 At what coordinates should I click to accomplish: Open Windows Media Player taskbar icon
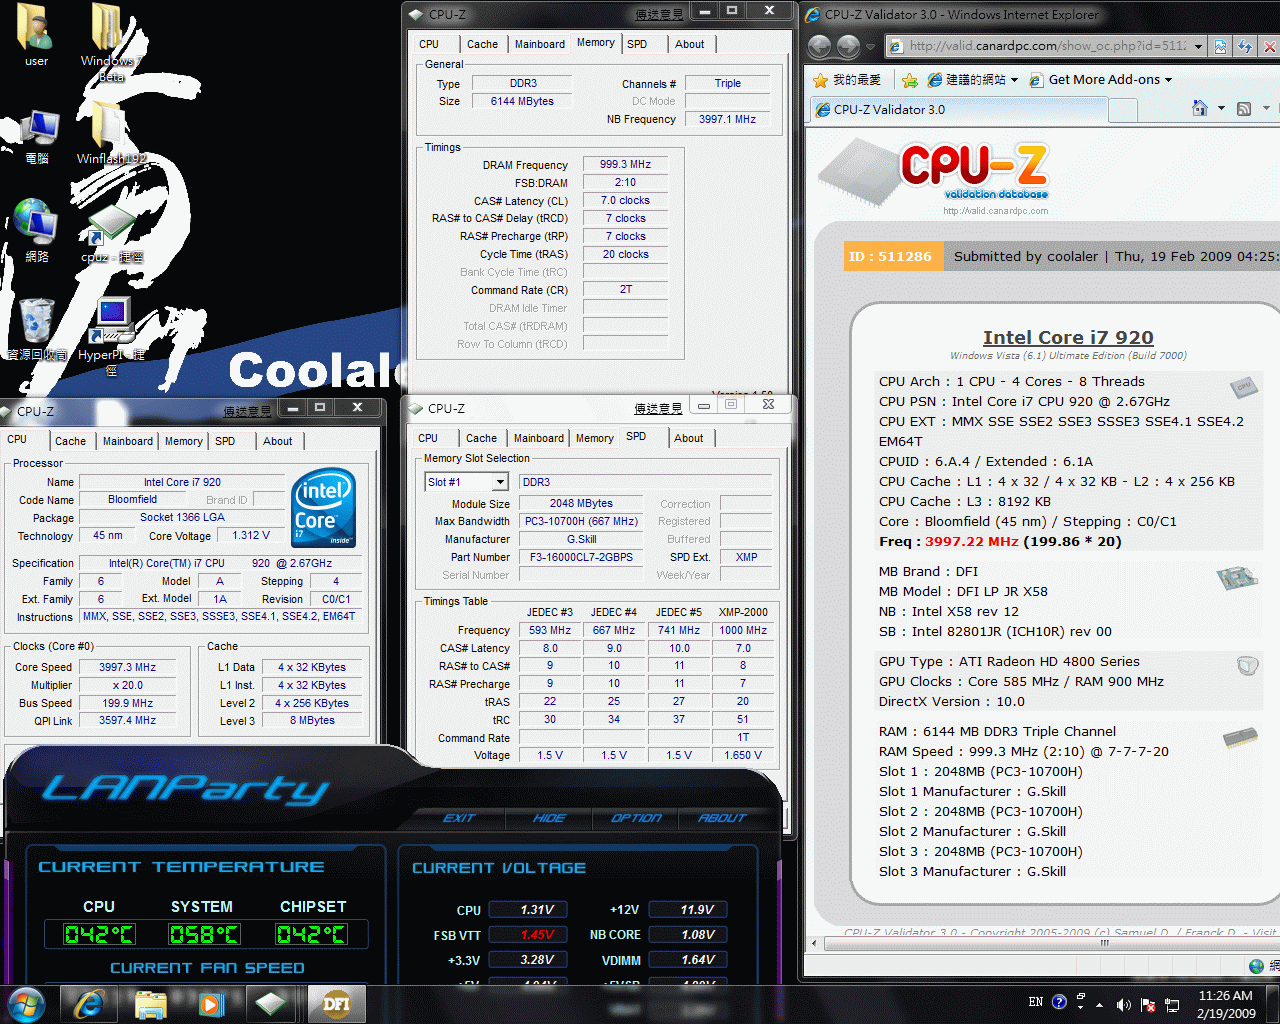pyautogui.click(x=210, y=1004)
